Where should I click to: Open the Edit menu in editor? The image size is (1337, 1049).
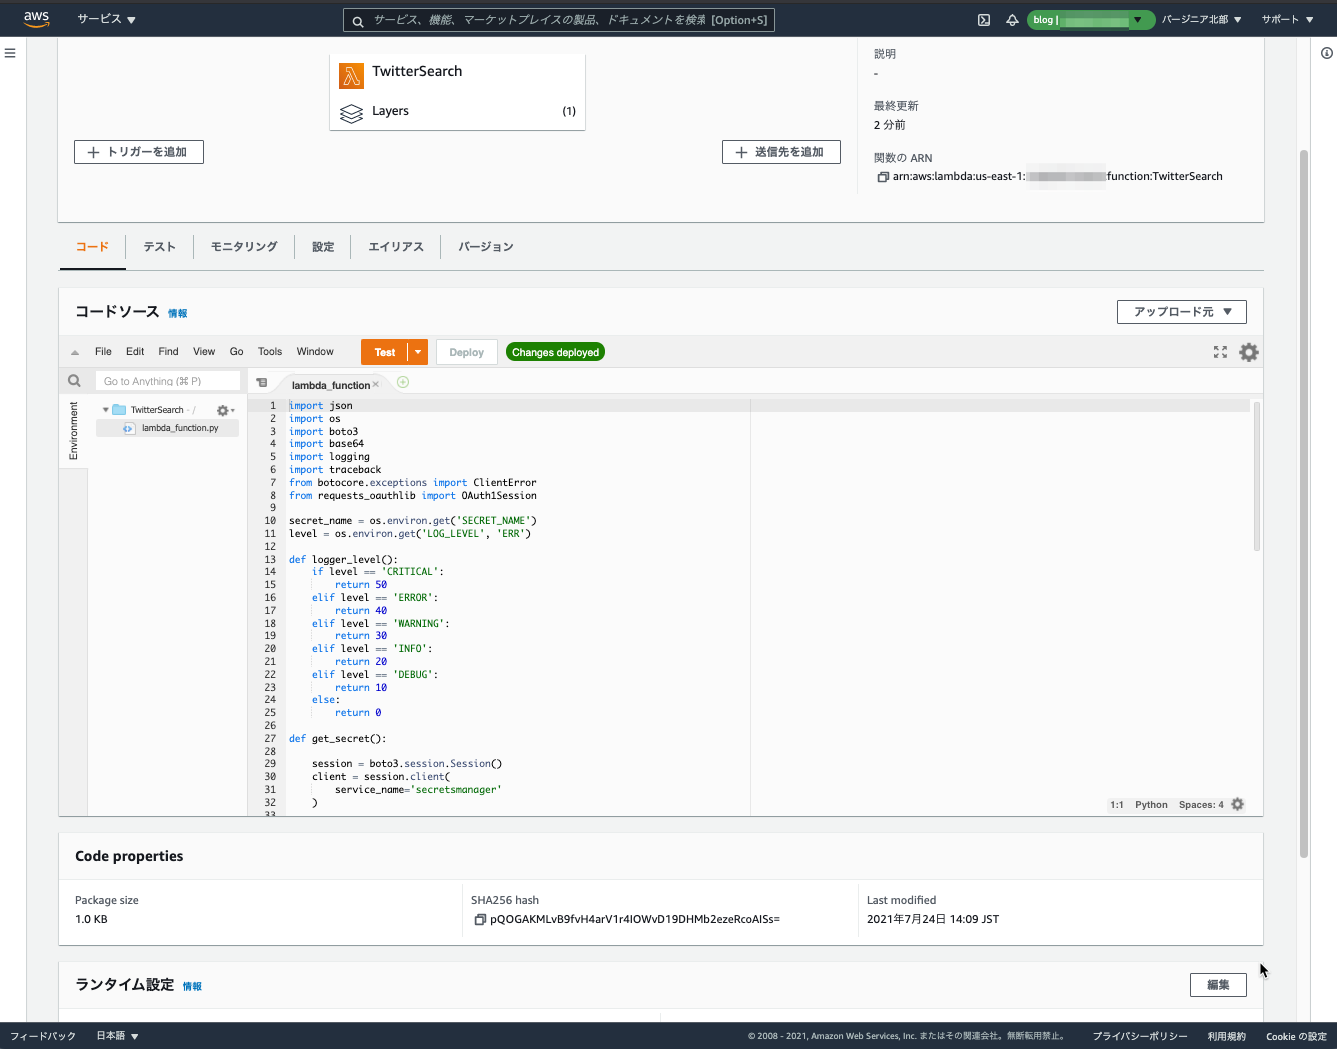[135, 352]
